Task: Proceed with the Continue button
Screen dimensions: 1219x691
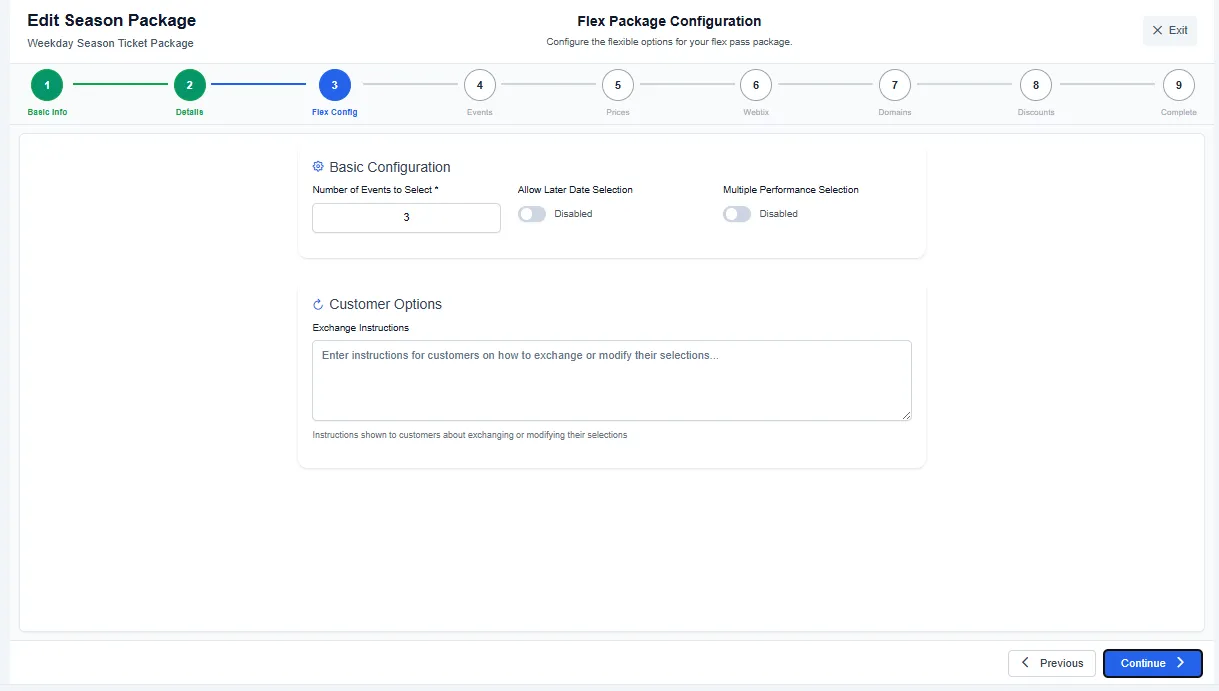Action: coord(1153,663)
